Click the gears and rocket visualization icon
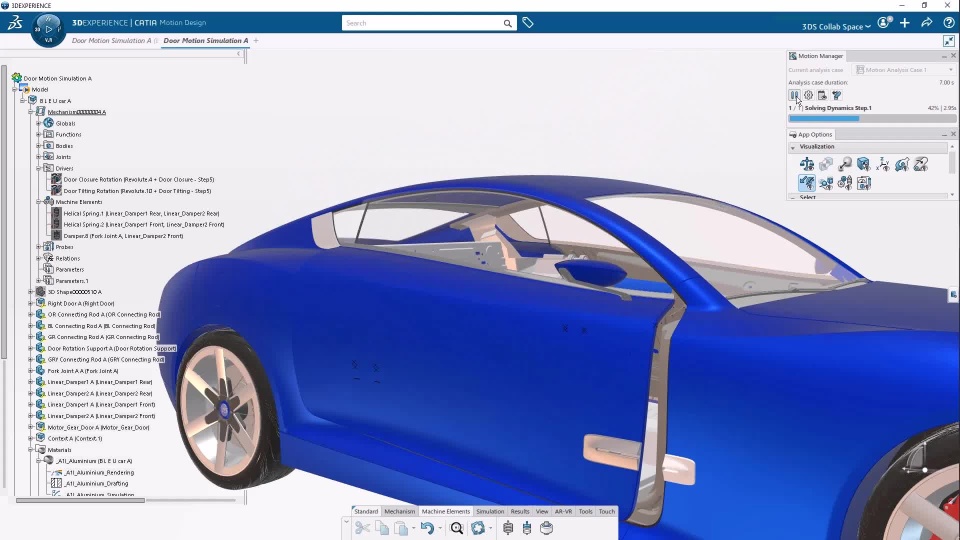 [845, 182]
